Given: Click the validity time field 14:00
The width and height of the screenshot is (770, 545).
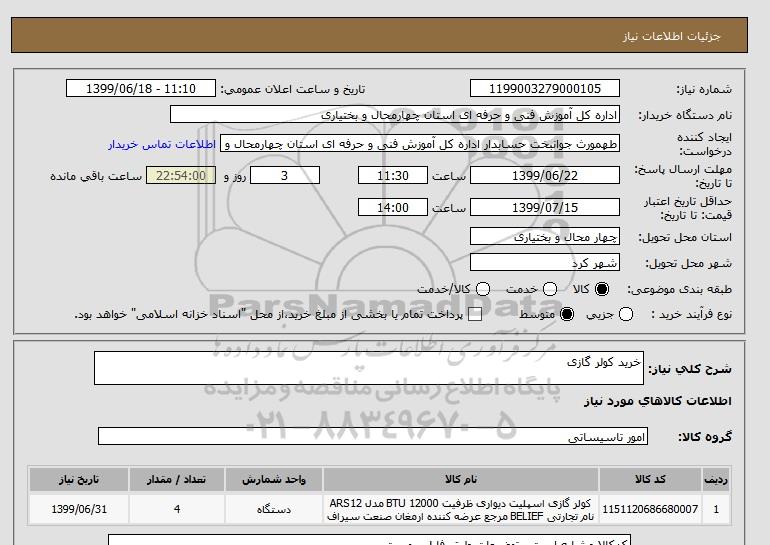Looking at the screenshot, I should pyautogui.click(x=393, y=207).
